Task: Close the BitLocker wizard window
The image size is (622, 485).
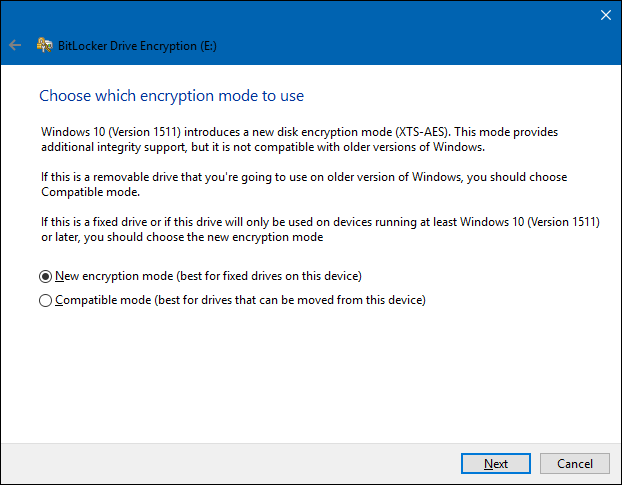Action: pos(604,15)
